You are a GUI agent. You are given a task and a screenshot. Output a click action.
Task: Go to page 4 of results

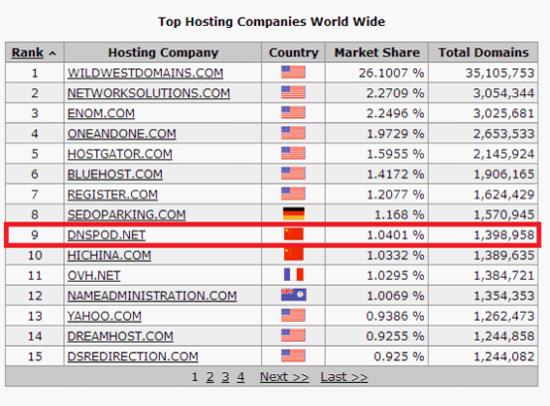pos(241,377)
